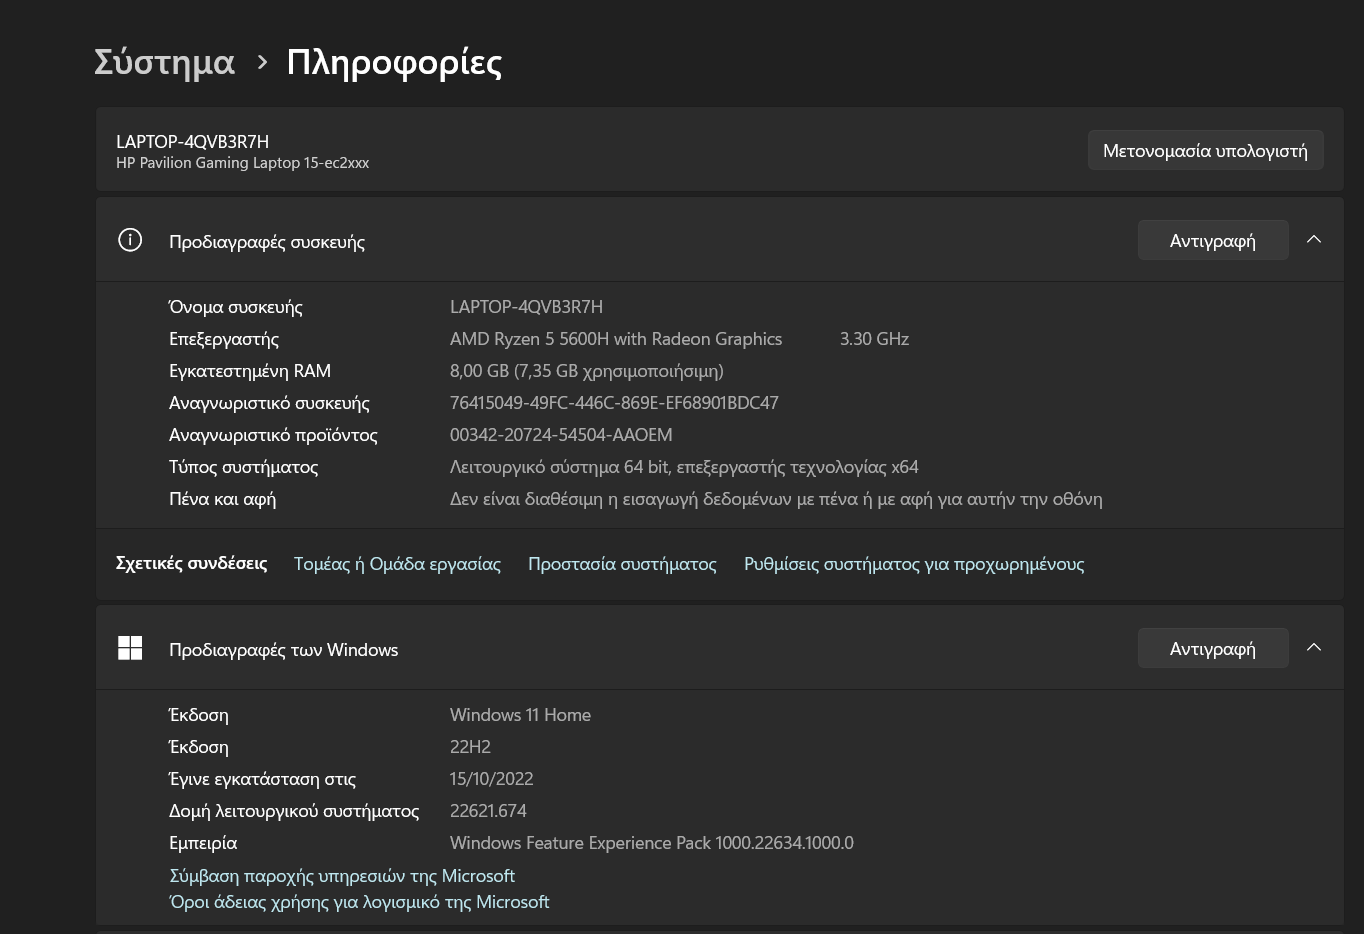This screenshot has width=1364, height=934.
Task: Go back to Σύστημα in the breadcrumb
Action: tap(164, 62)
